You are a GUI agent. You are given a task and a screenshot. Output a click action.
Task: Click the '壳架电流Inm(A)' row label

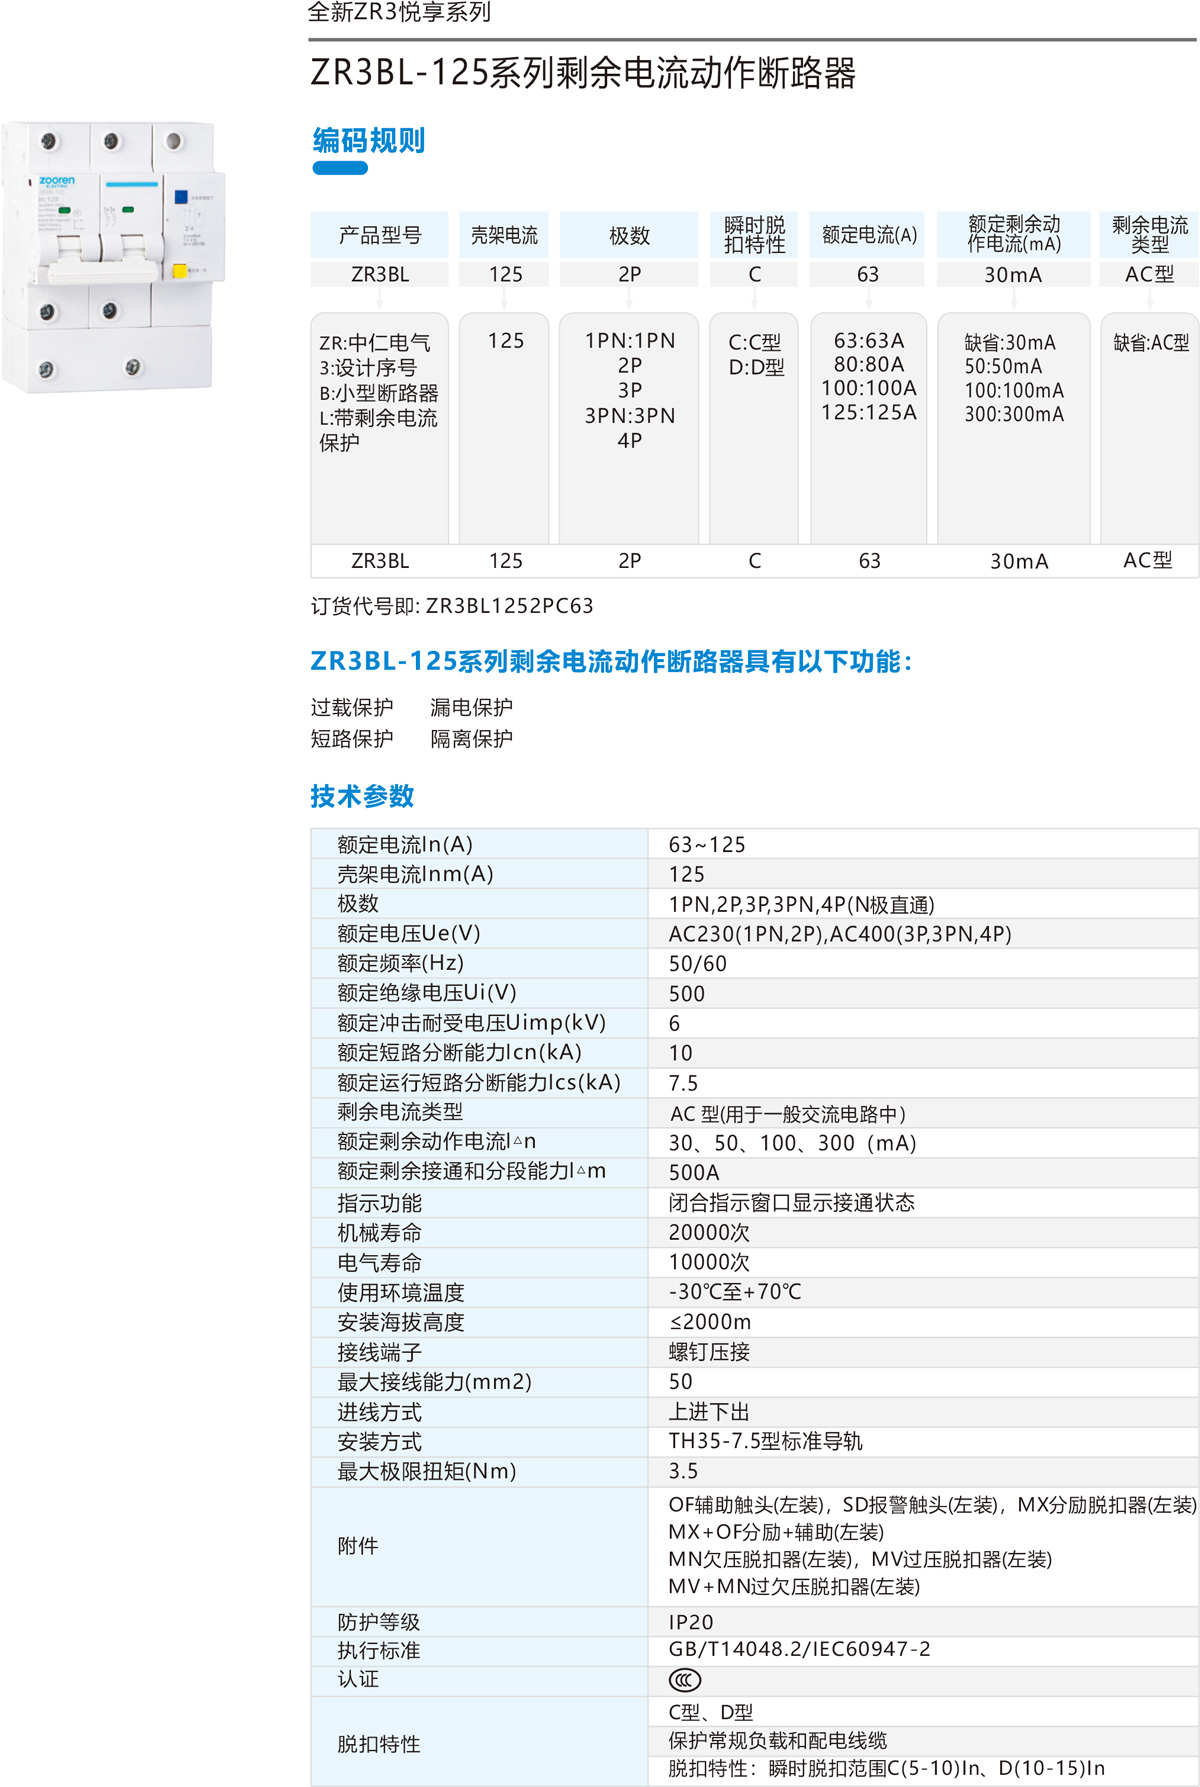pos(415,874)
